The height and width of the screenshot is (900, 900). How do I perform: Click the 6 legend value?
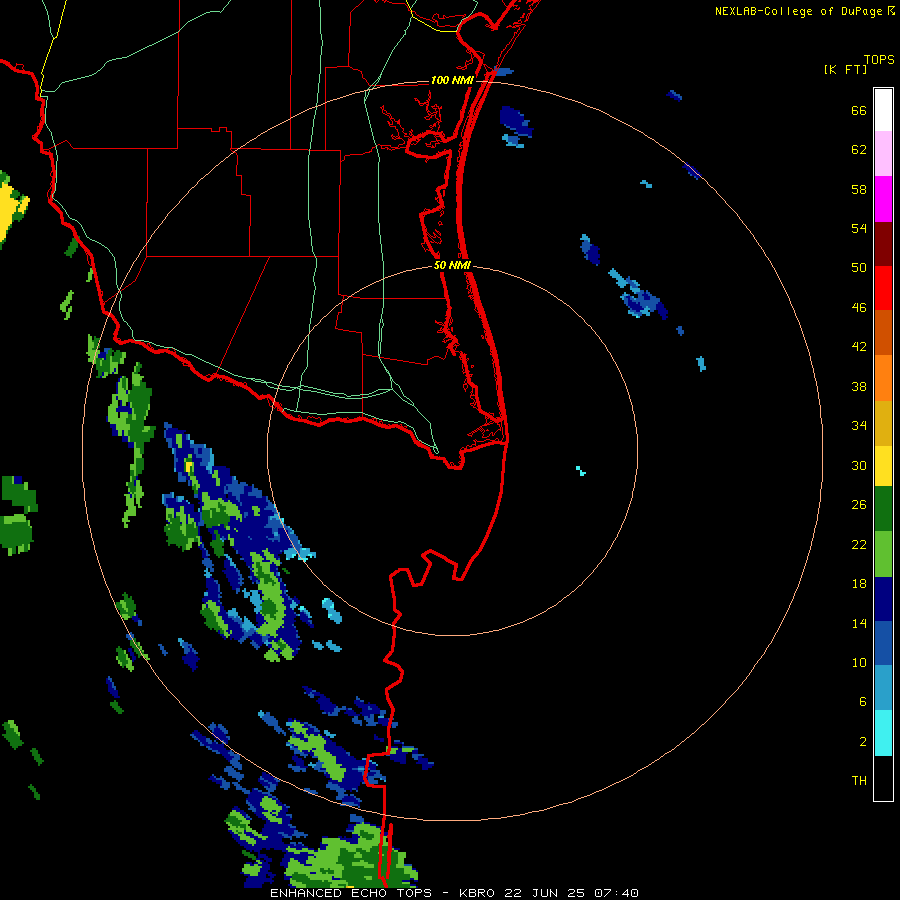pyautogui.click(x=863, y=702)
